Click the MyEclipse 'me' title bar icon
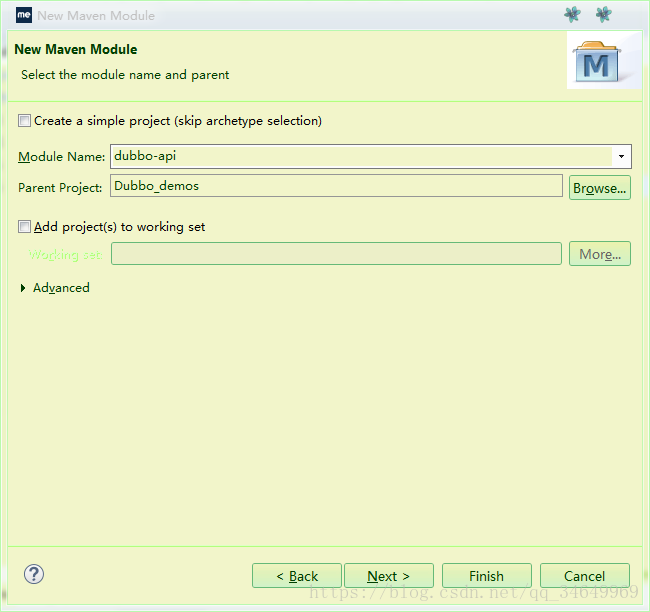The image size is (650, 612). click(x=24, y=15)
